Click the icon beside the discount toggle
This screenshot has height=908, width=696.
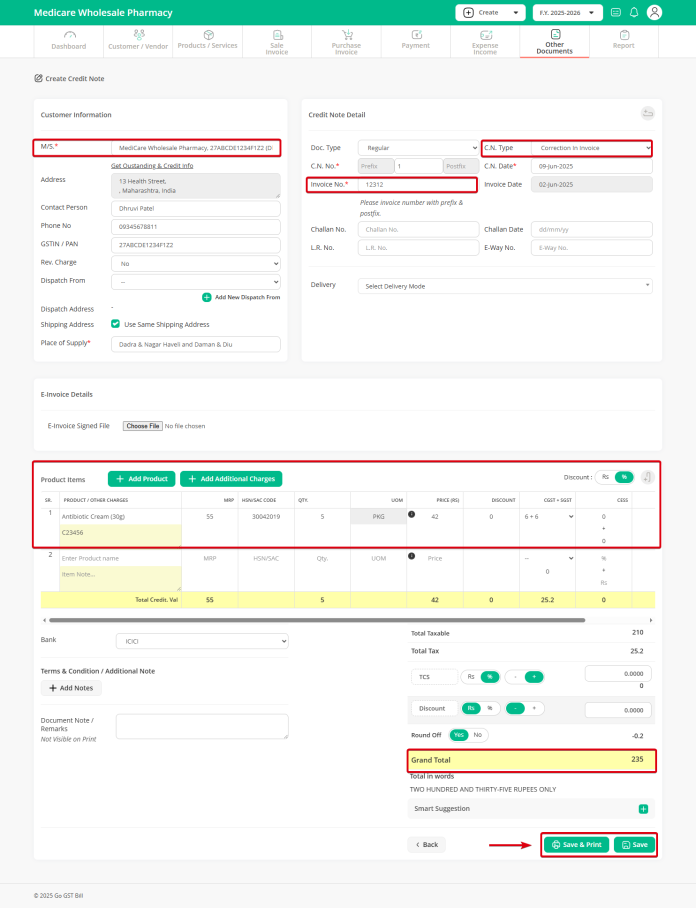tap(647, 477)
